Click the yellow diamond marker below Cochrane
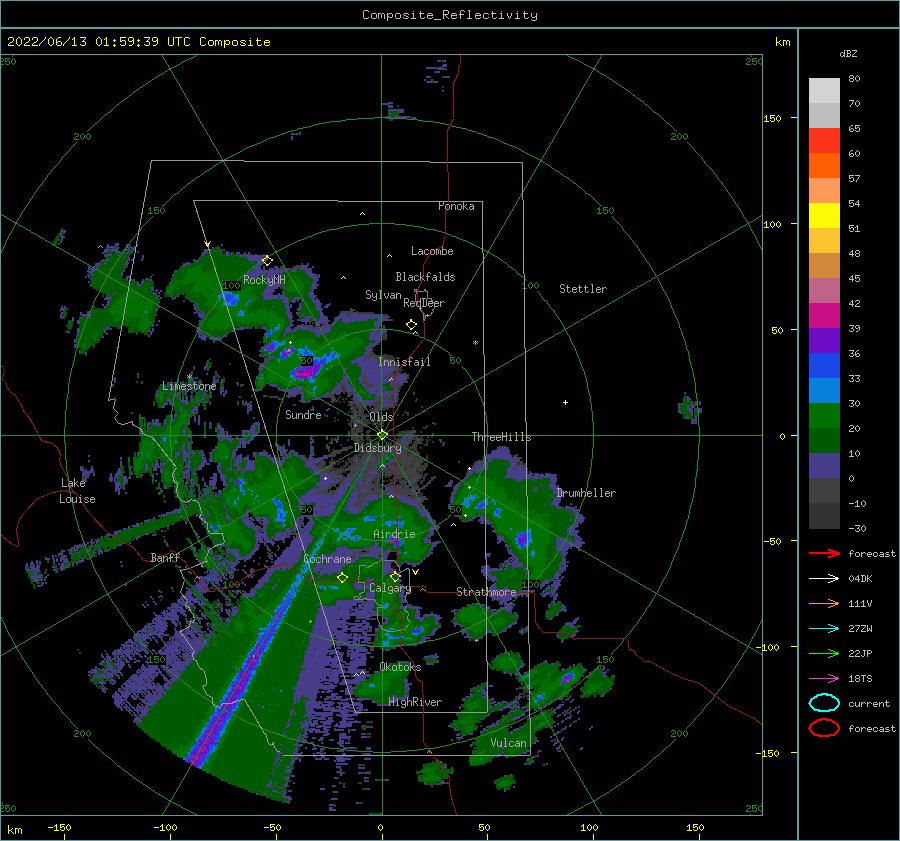The image size is (900, 841). [x=342, y=578]
